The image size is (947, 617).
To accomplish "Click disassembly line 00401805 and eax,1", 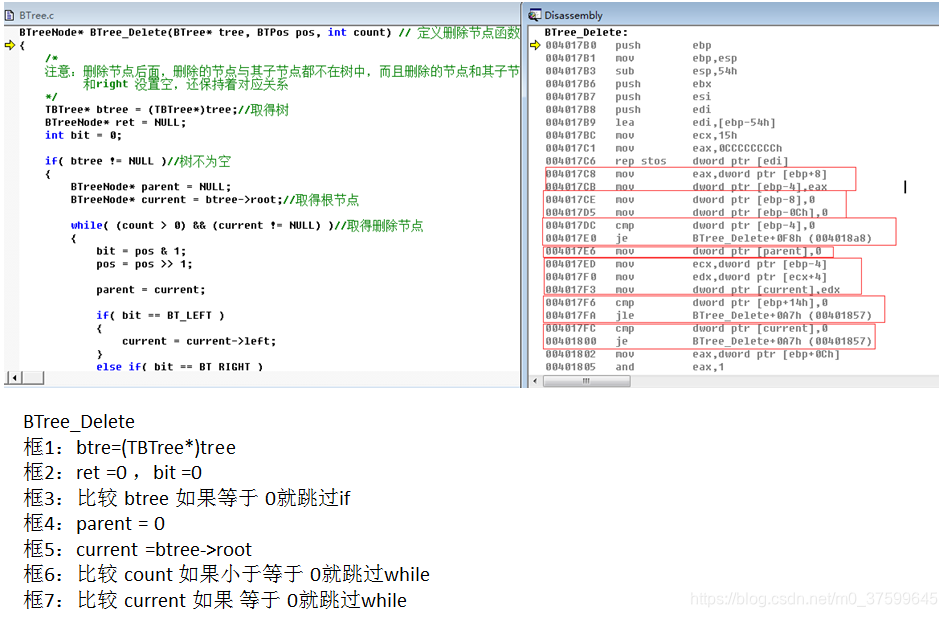I will tap(634, 367).
